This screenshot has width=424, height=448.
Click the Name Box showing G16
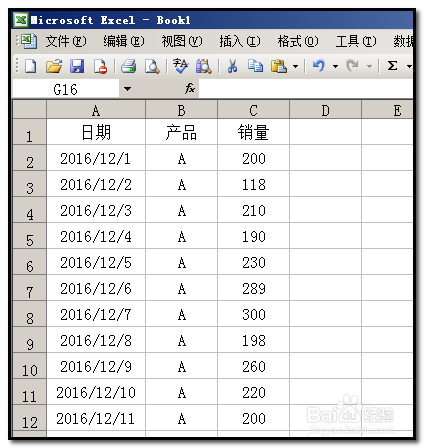(66, 89)
